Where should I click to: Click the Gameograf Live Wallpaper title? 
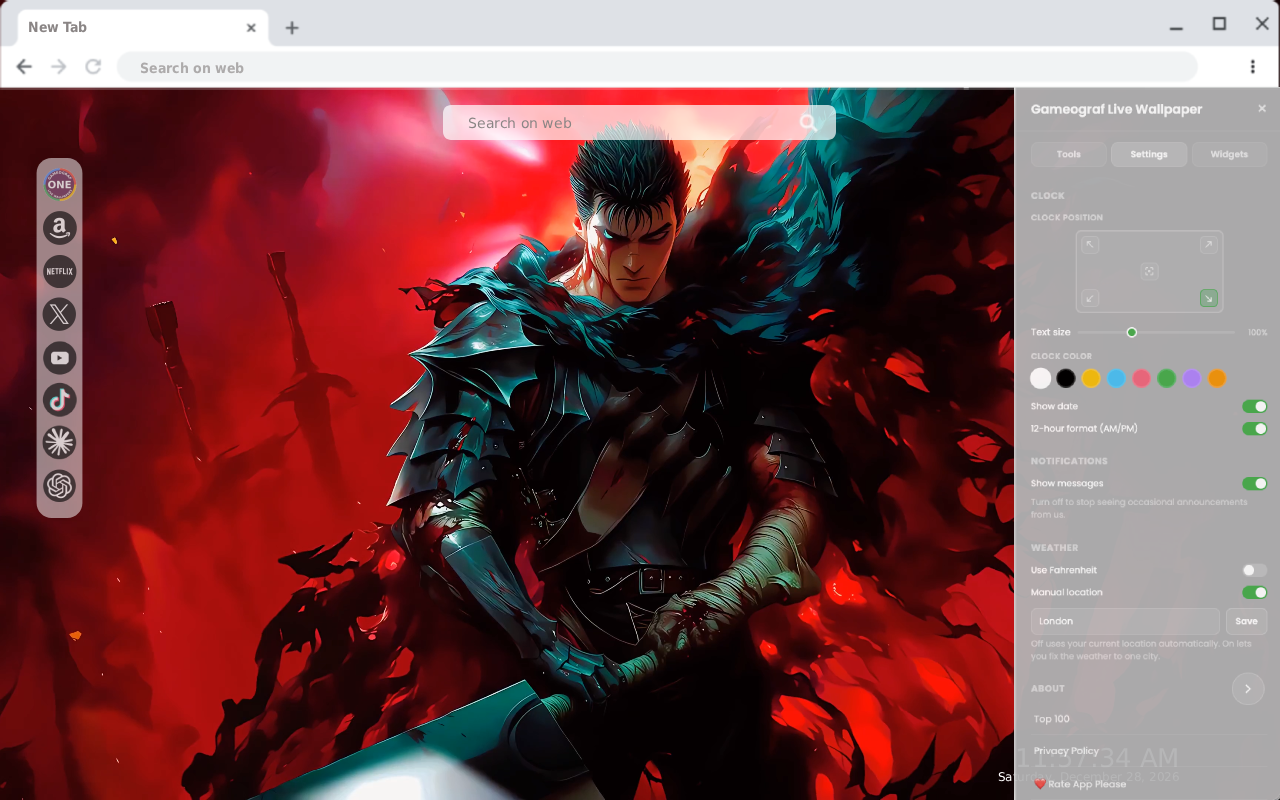tap(1116, 109)
